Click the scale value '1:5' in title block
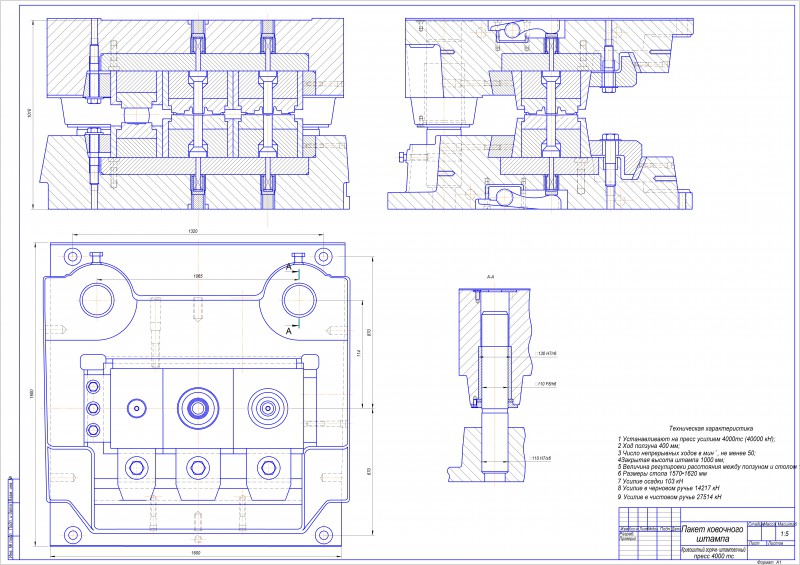The image size is (800, 565). [784, 534]
